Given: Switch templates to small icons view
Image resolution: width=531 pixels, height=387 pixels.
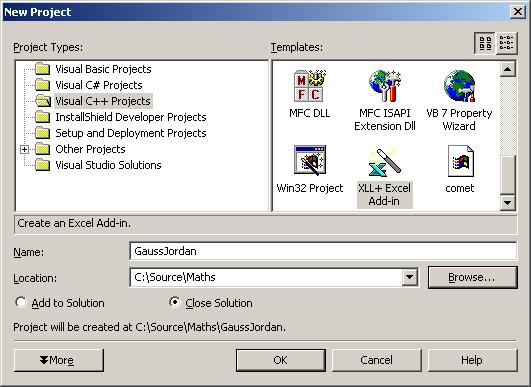Looking at the screenshot, I should click(507, 43).
